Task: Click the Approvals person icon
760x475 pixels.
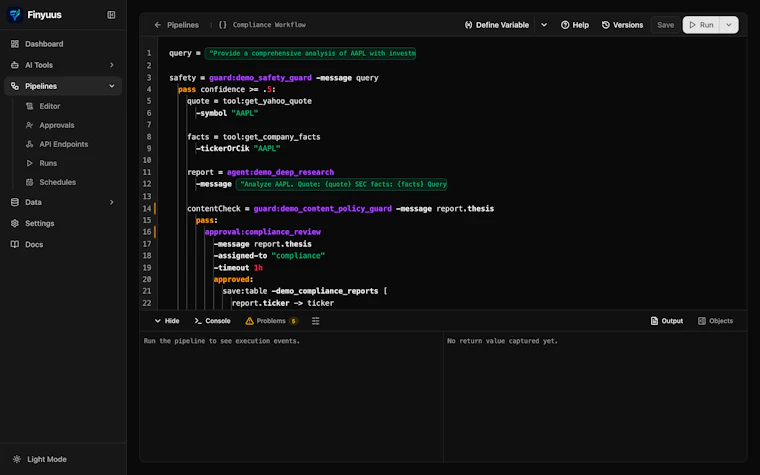Action: pos(30,125)
